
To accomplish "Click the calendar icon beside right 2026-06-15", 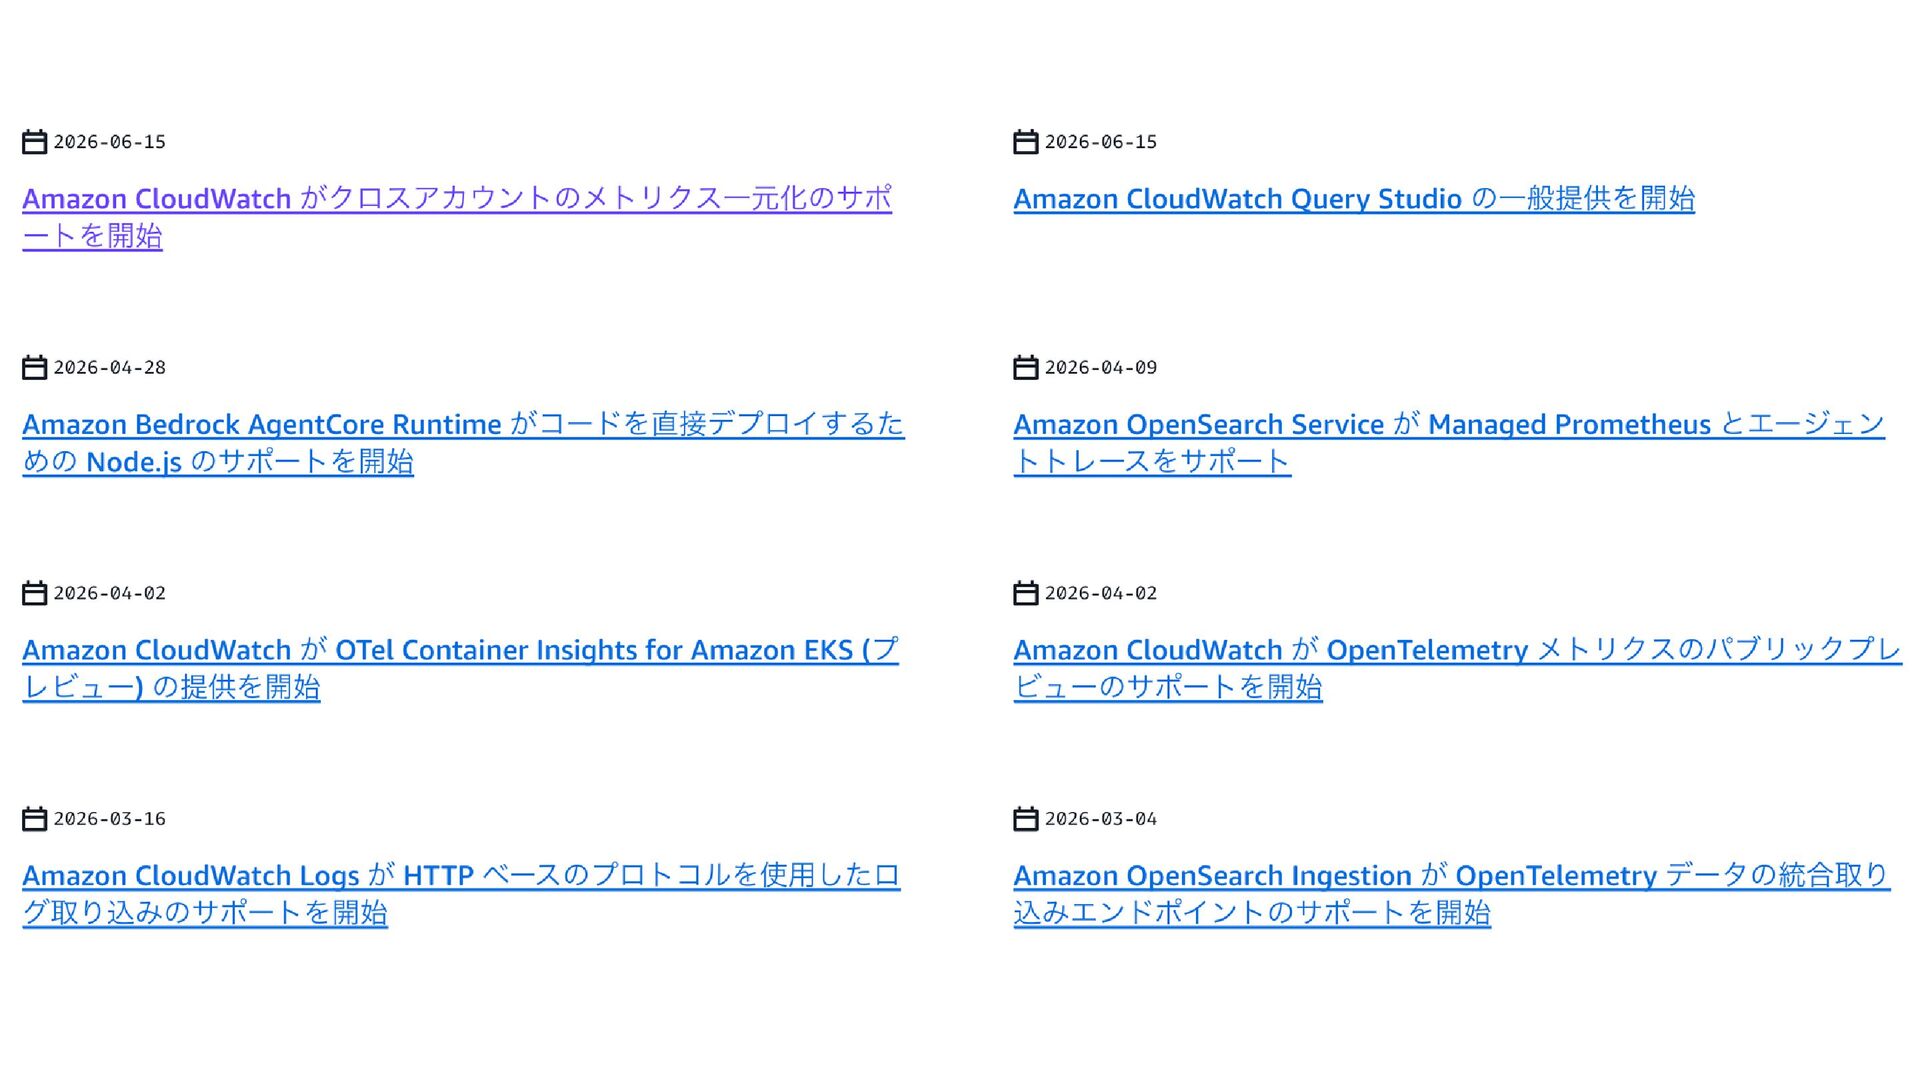I will pos(1026,142).
